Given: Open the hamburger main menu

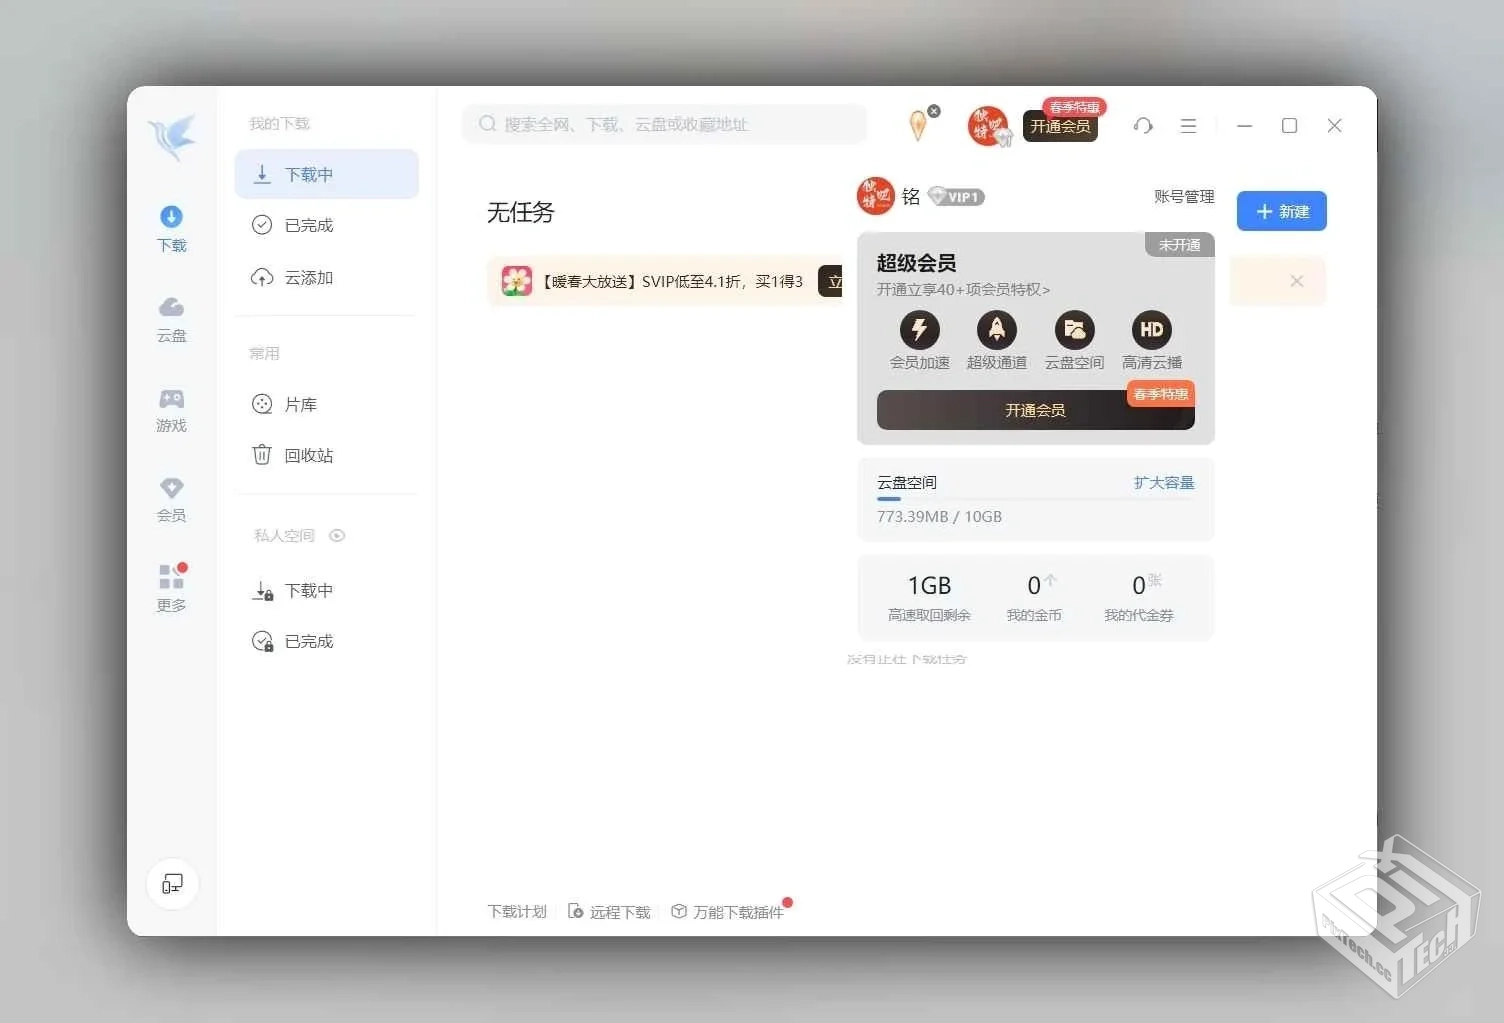Looking at the screenshot, I should pyautogui.click(x=1188, y=125).
